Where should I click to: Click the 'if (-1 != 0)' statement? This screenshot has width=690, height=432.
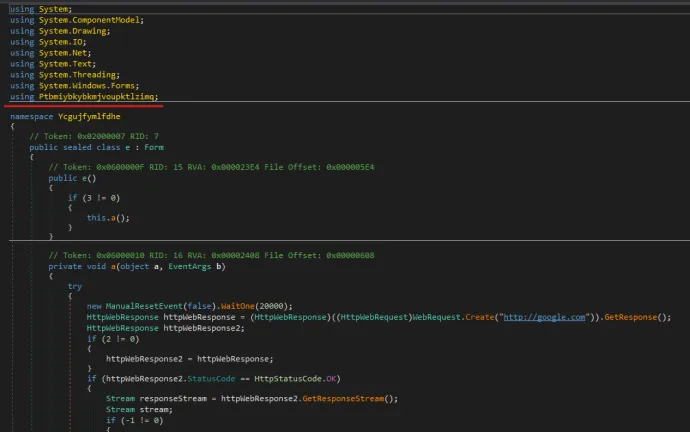click(x=135, y=421)
